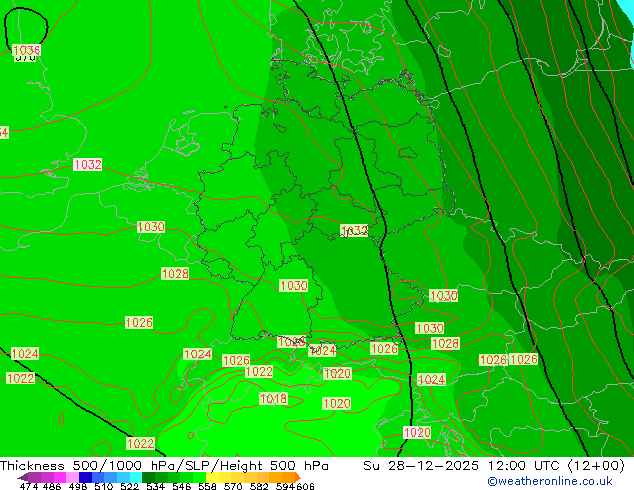
Task: Click the 1036 pressure label
Action: 27,50
